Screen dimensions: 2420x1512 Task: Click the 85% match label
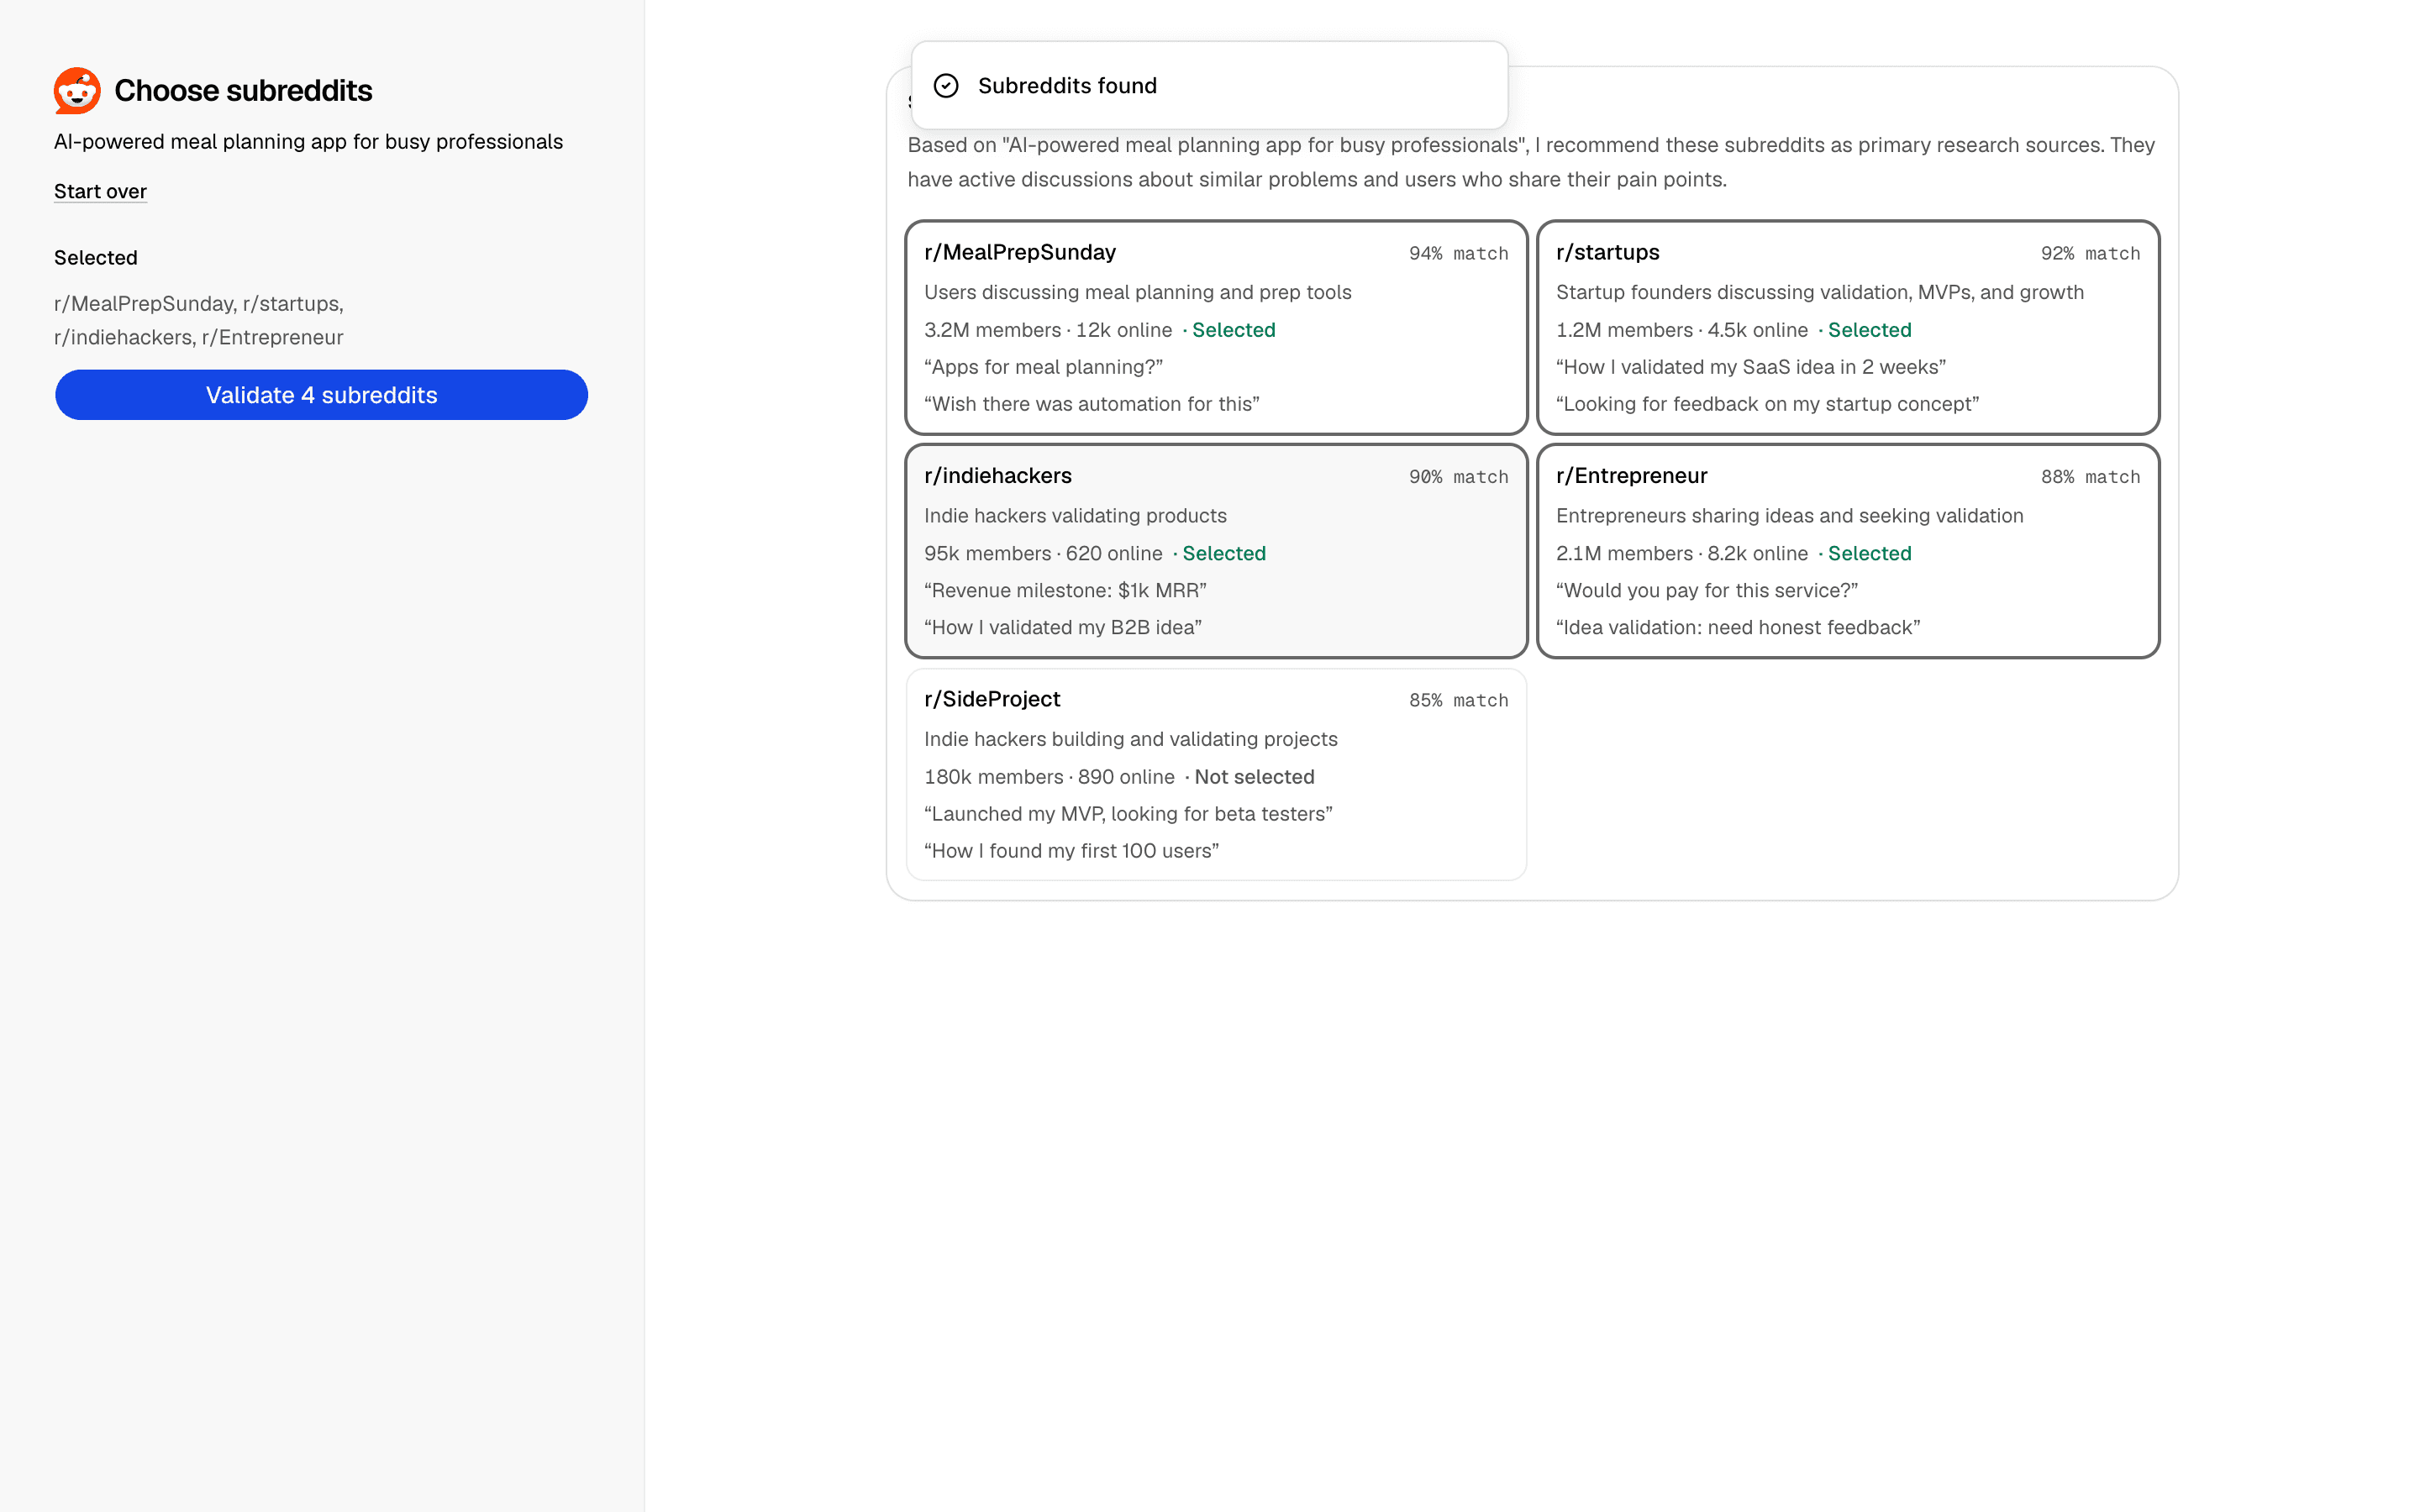point(1458,701)
